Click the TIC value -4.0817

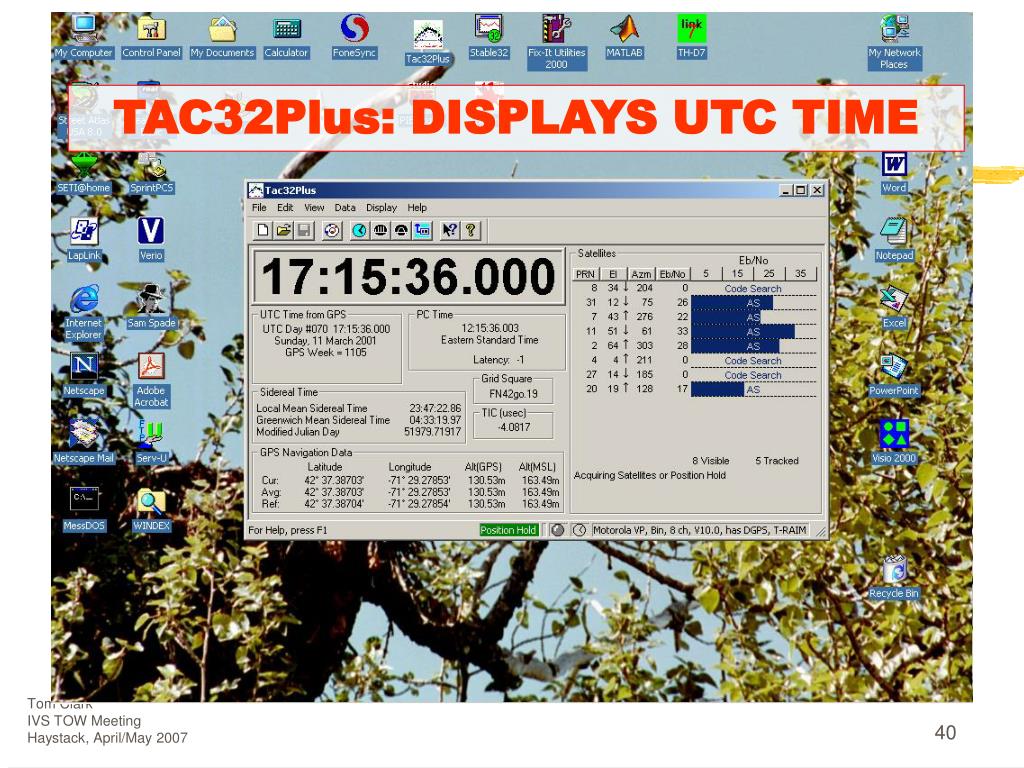pyautogui.click(x=514, y=427)
